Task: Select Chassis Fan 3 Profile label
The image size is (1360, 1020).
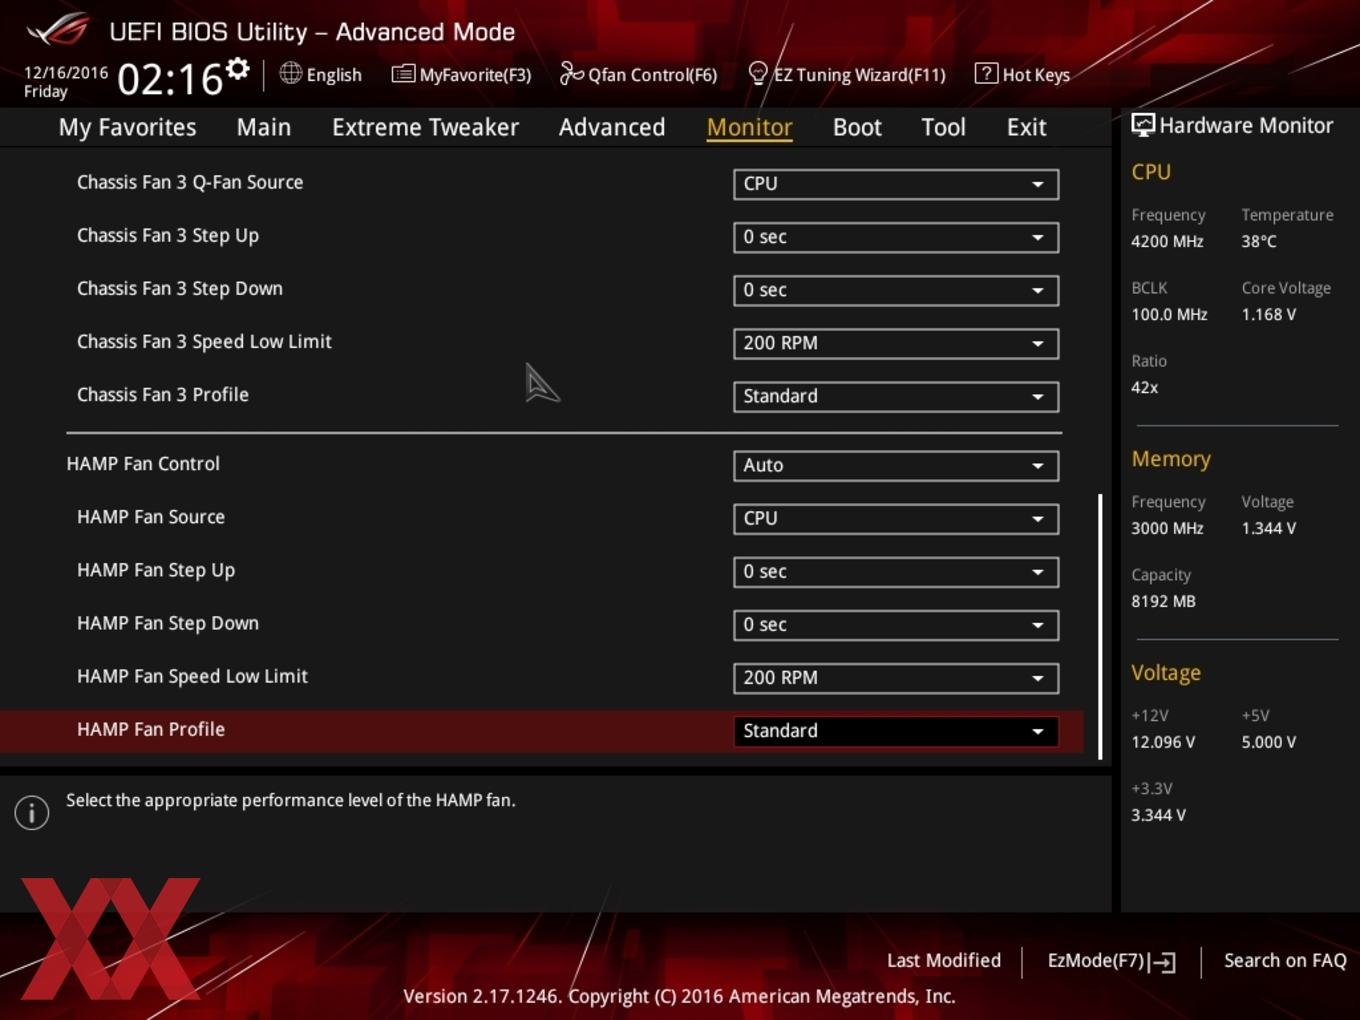Action: [x=163, y=394]
